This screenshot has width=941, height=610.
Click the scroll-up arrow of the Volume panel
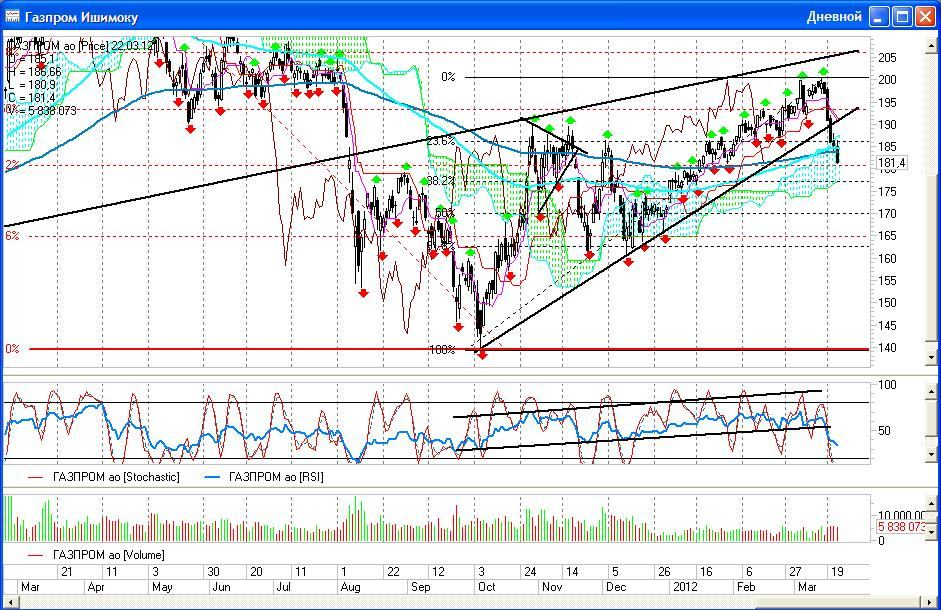click(931, 503)
